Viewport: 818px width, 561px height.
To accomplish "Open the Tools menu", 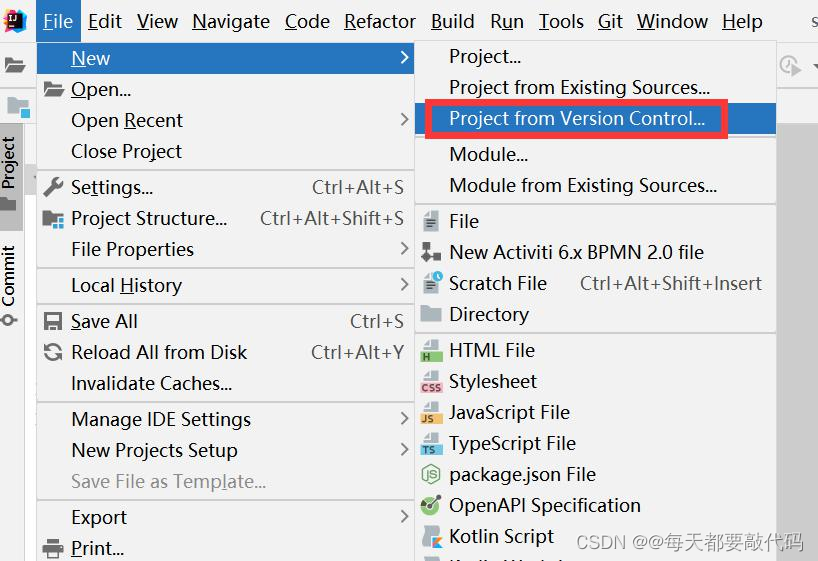I will click(561, 21).
